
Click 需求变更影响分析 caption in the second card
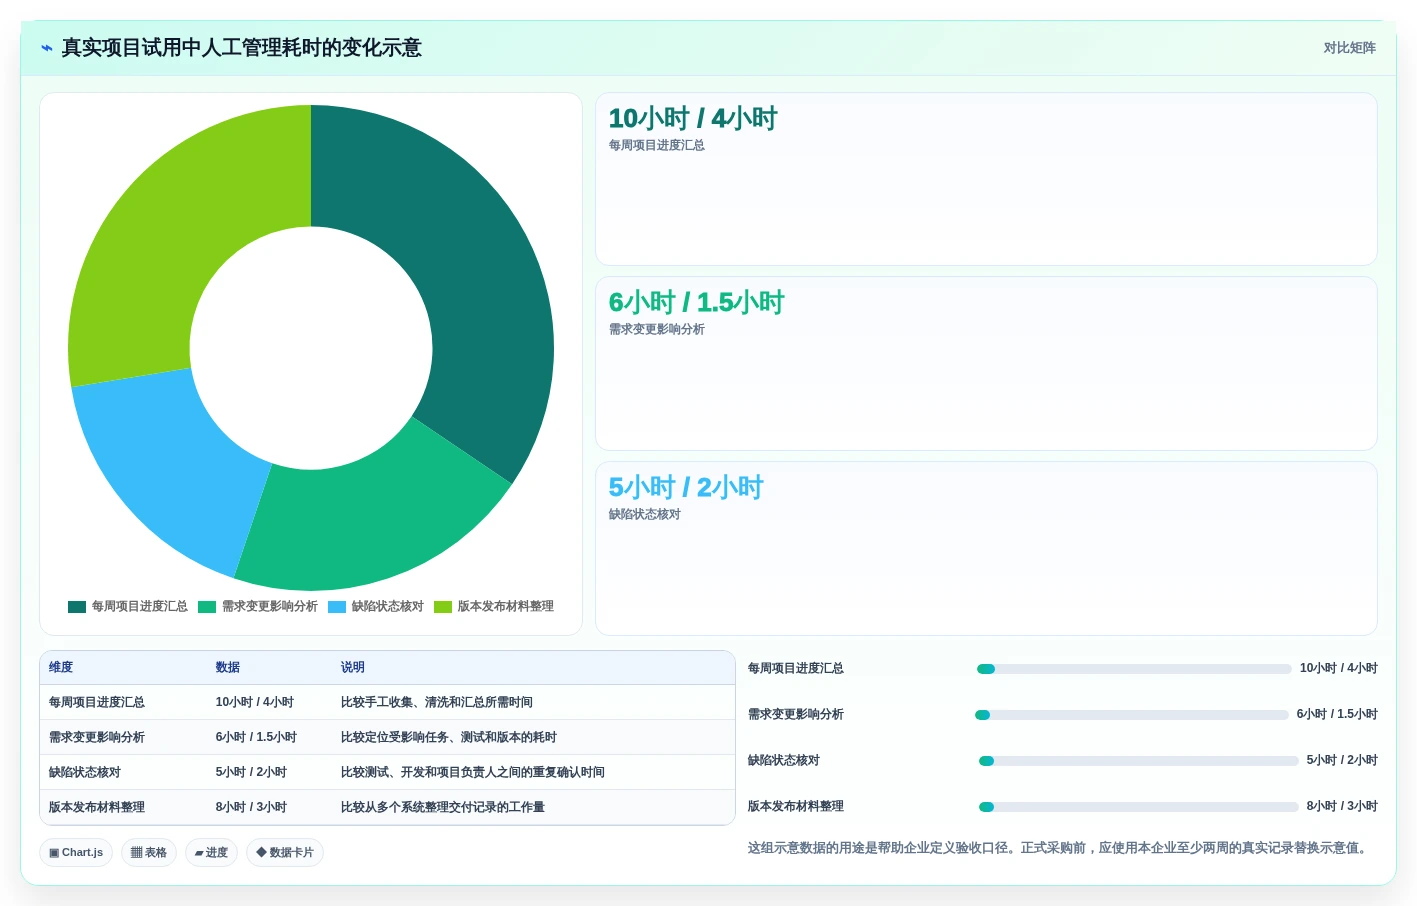pyautogui.click(x=657, y=330)
